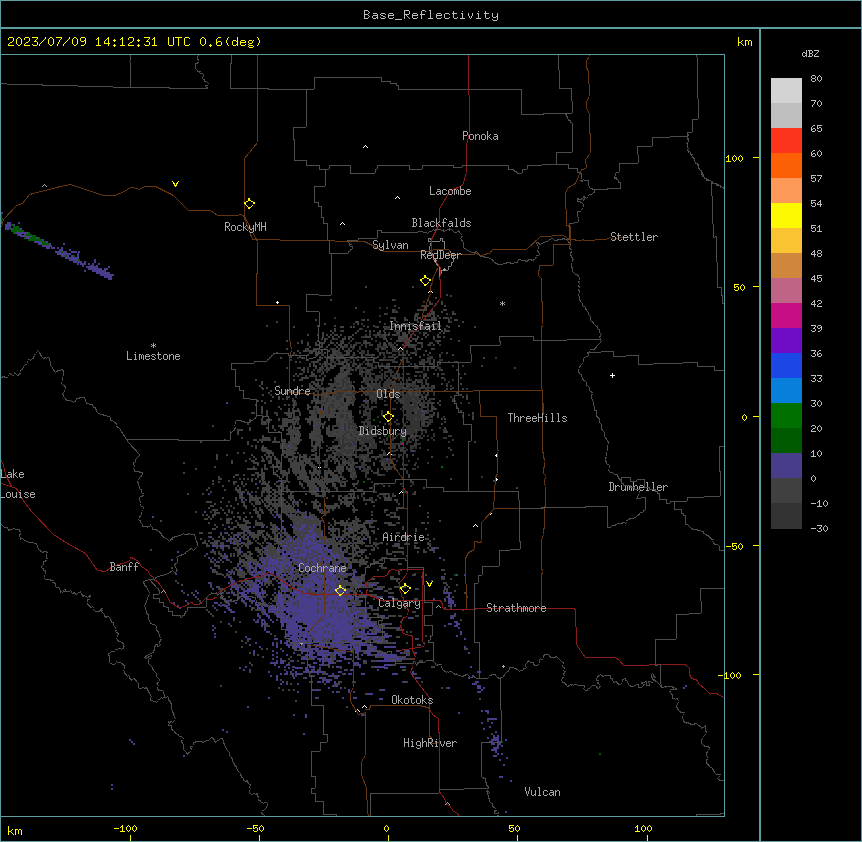Click the asterisk marker above Limestone

point(153,346)
